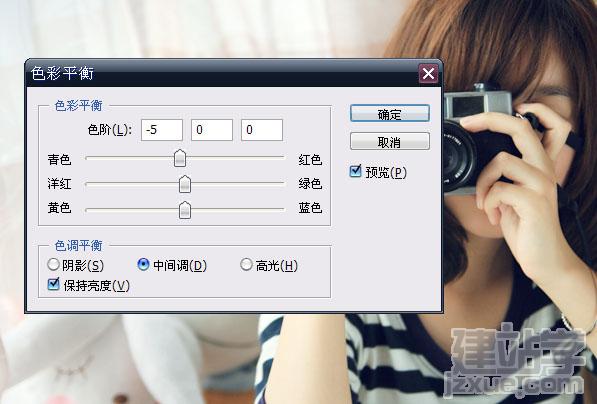Focus the first 色阶 field showing -5
This screenshot has height=404, width=597.
(162, 130)
